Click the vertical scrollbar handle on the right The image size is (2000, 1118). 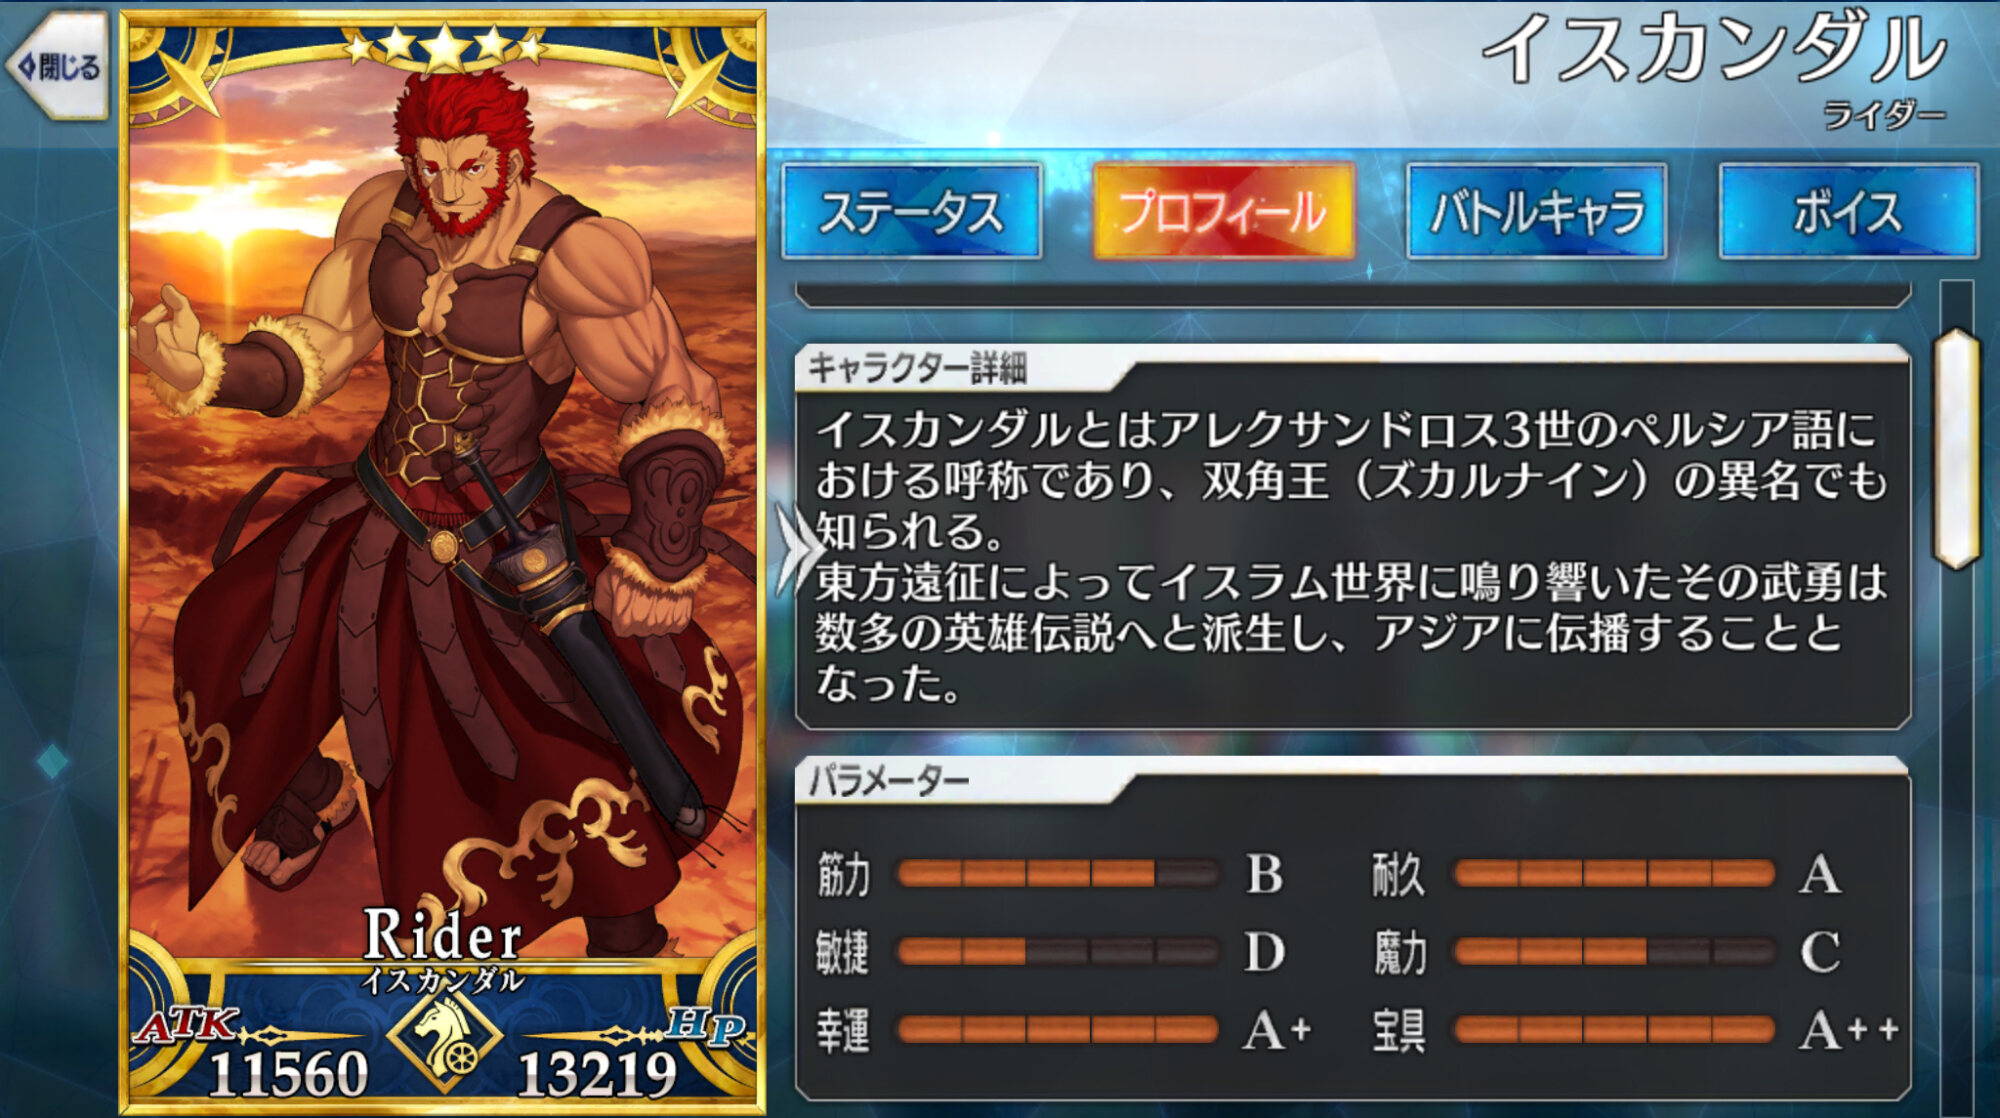pyautogui.click(x=1956, y=448)
